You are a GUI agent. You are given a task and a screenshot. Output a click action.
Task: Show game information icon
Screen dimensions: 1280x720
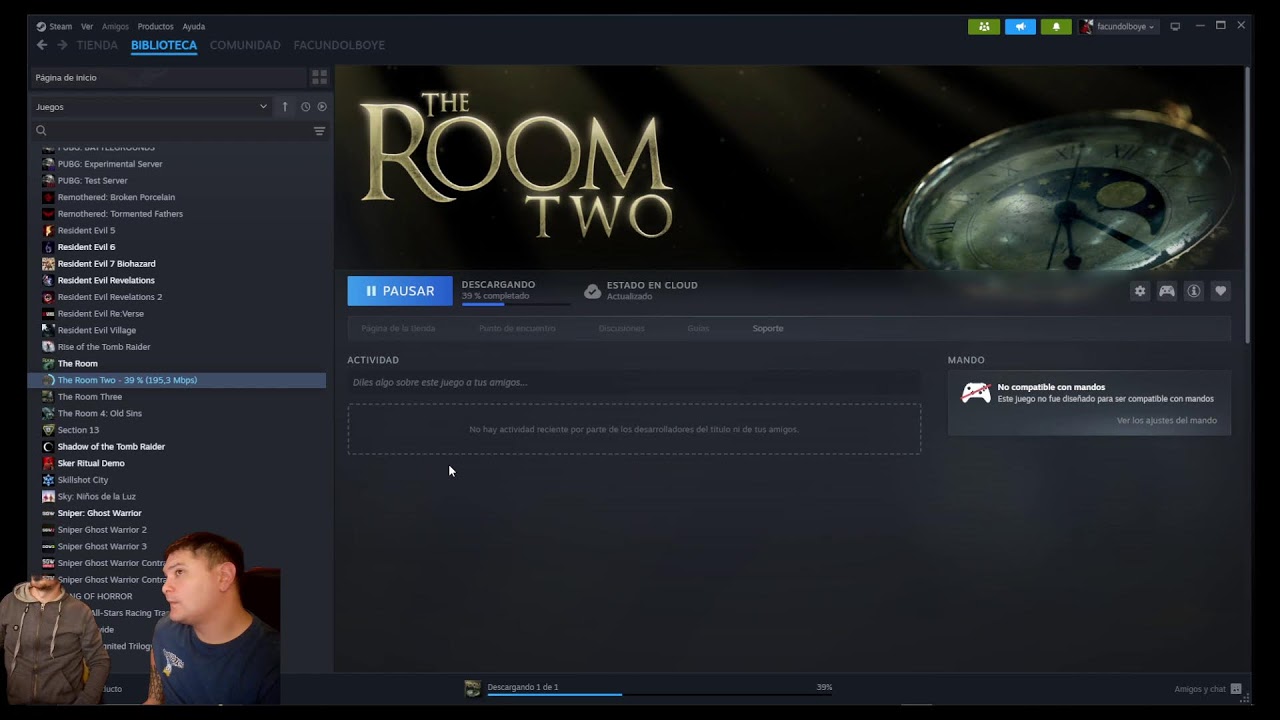tap(1194, 291)
